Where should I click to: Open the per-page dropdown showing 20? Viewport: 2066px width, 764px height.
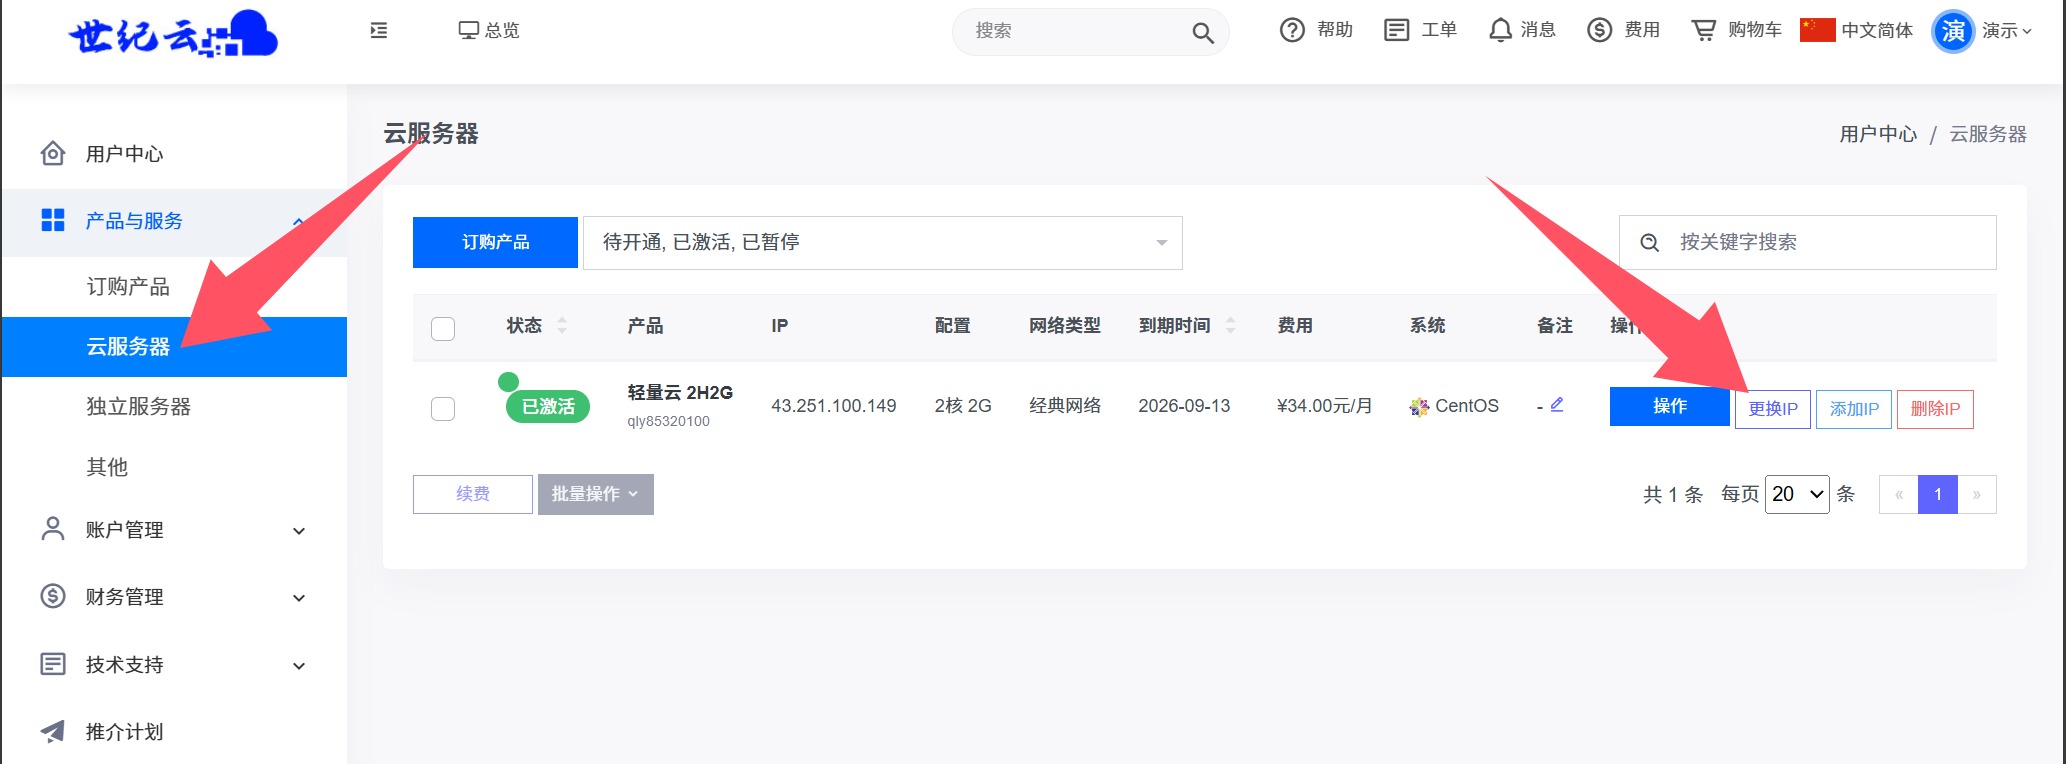click(x=1797, y=494)
